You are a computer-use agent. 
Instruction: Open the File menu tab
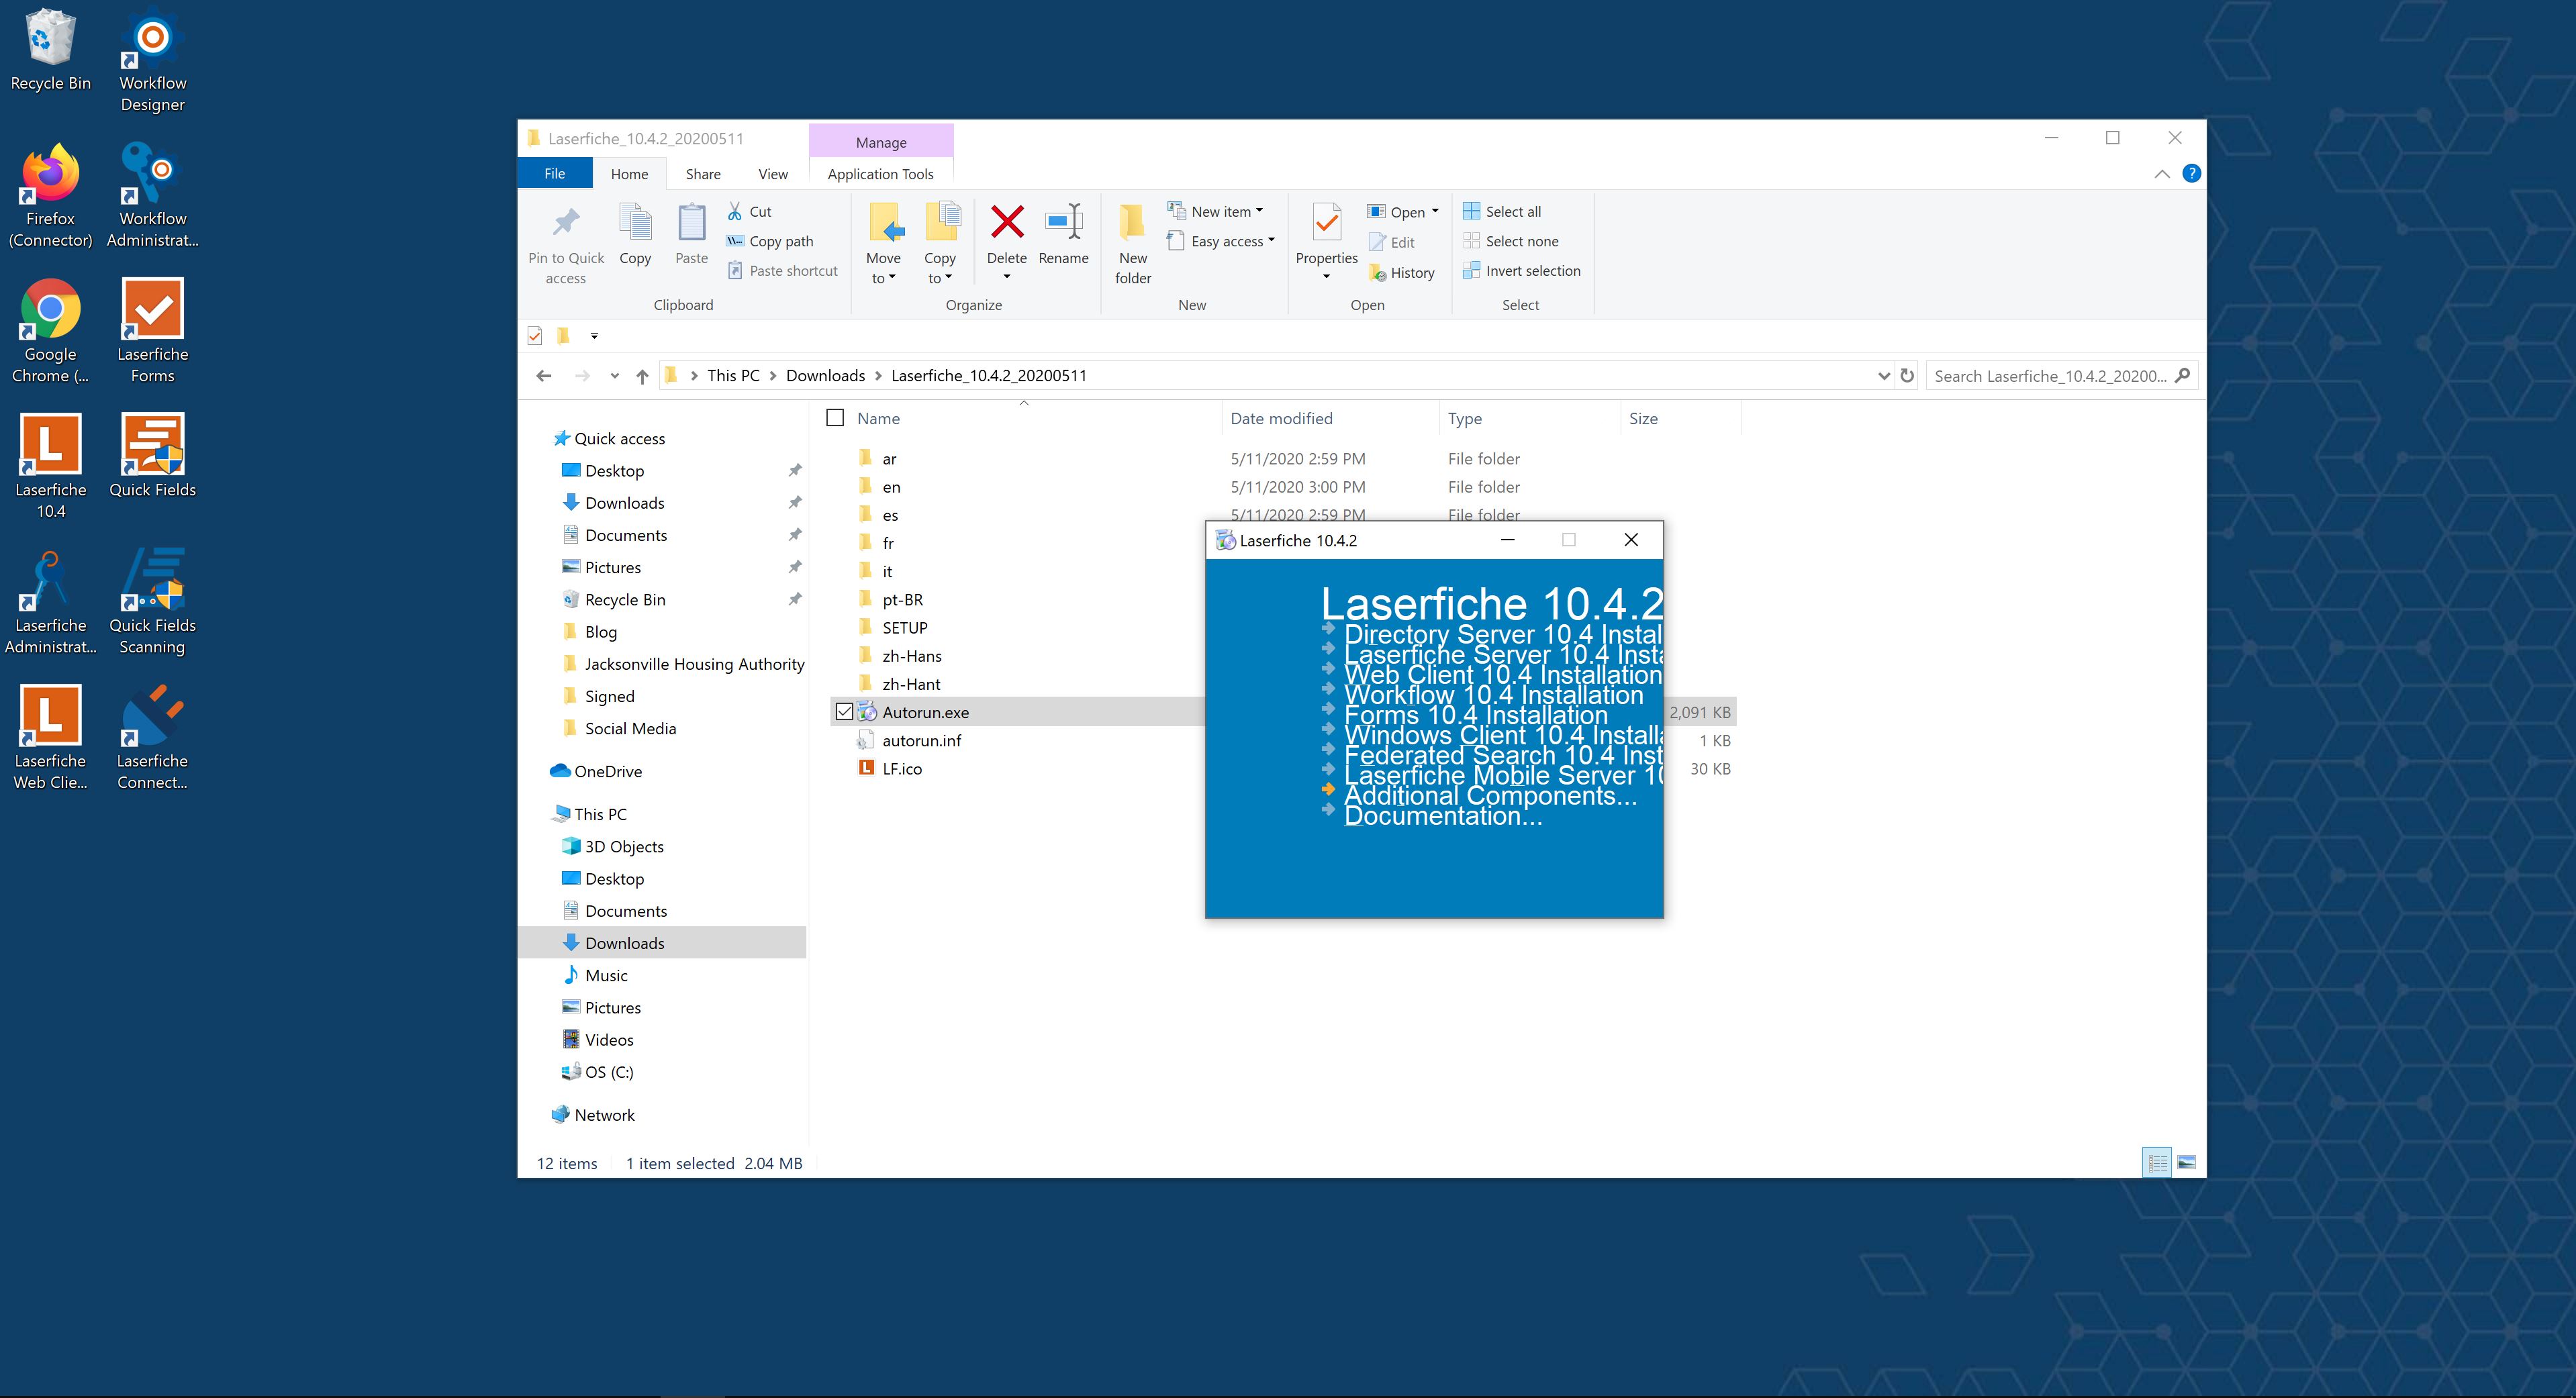pos(554,174)
